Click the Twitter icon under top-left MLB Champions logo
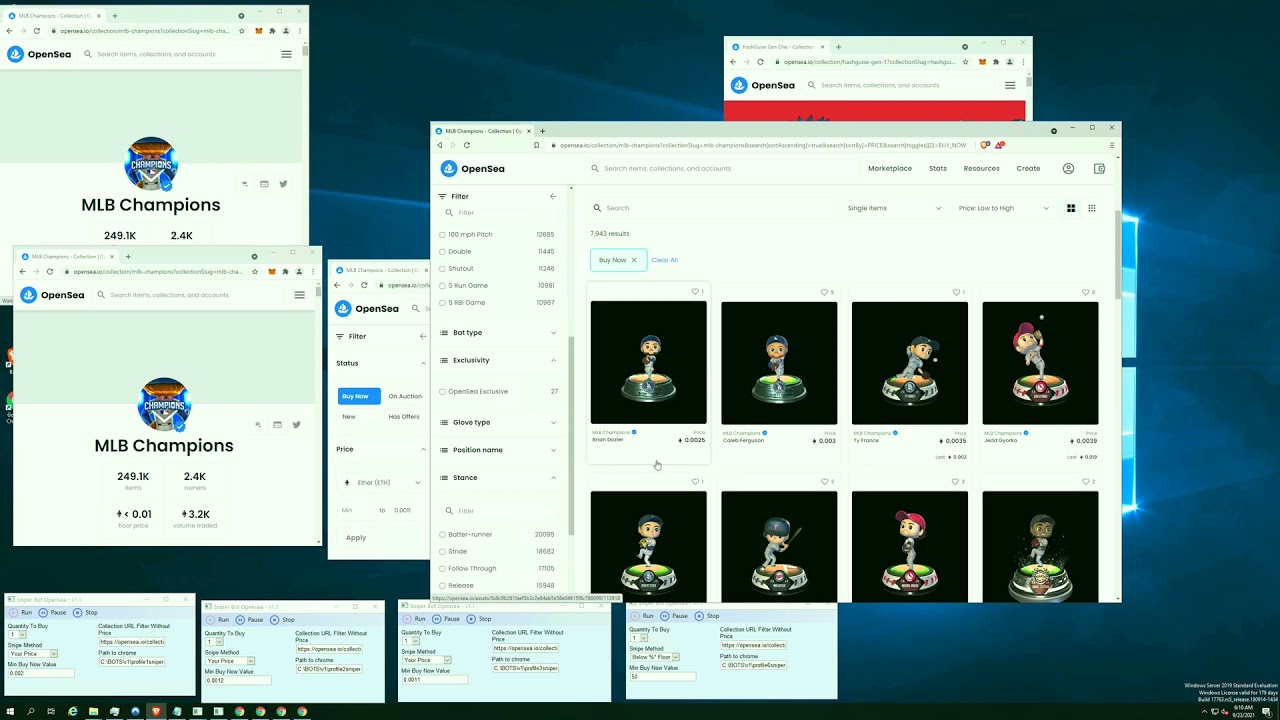1280x720 pixels. tap(283, 184)
